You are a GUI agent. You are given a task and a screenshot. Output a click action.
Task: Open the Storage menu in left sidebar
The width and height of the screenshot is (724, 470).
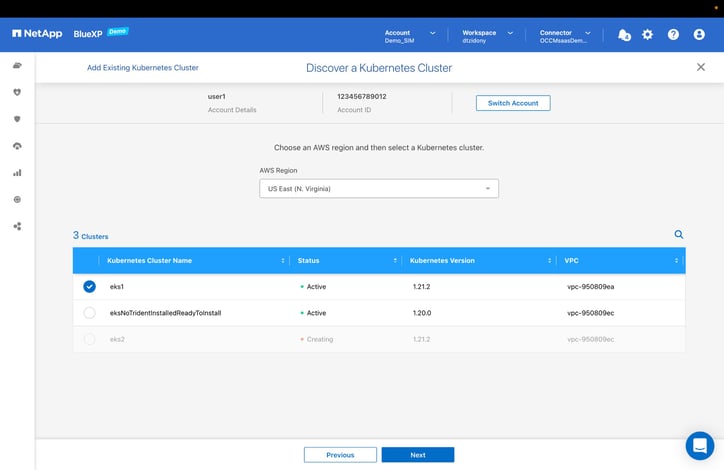pos(17,66)
